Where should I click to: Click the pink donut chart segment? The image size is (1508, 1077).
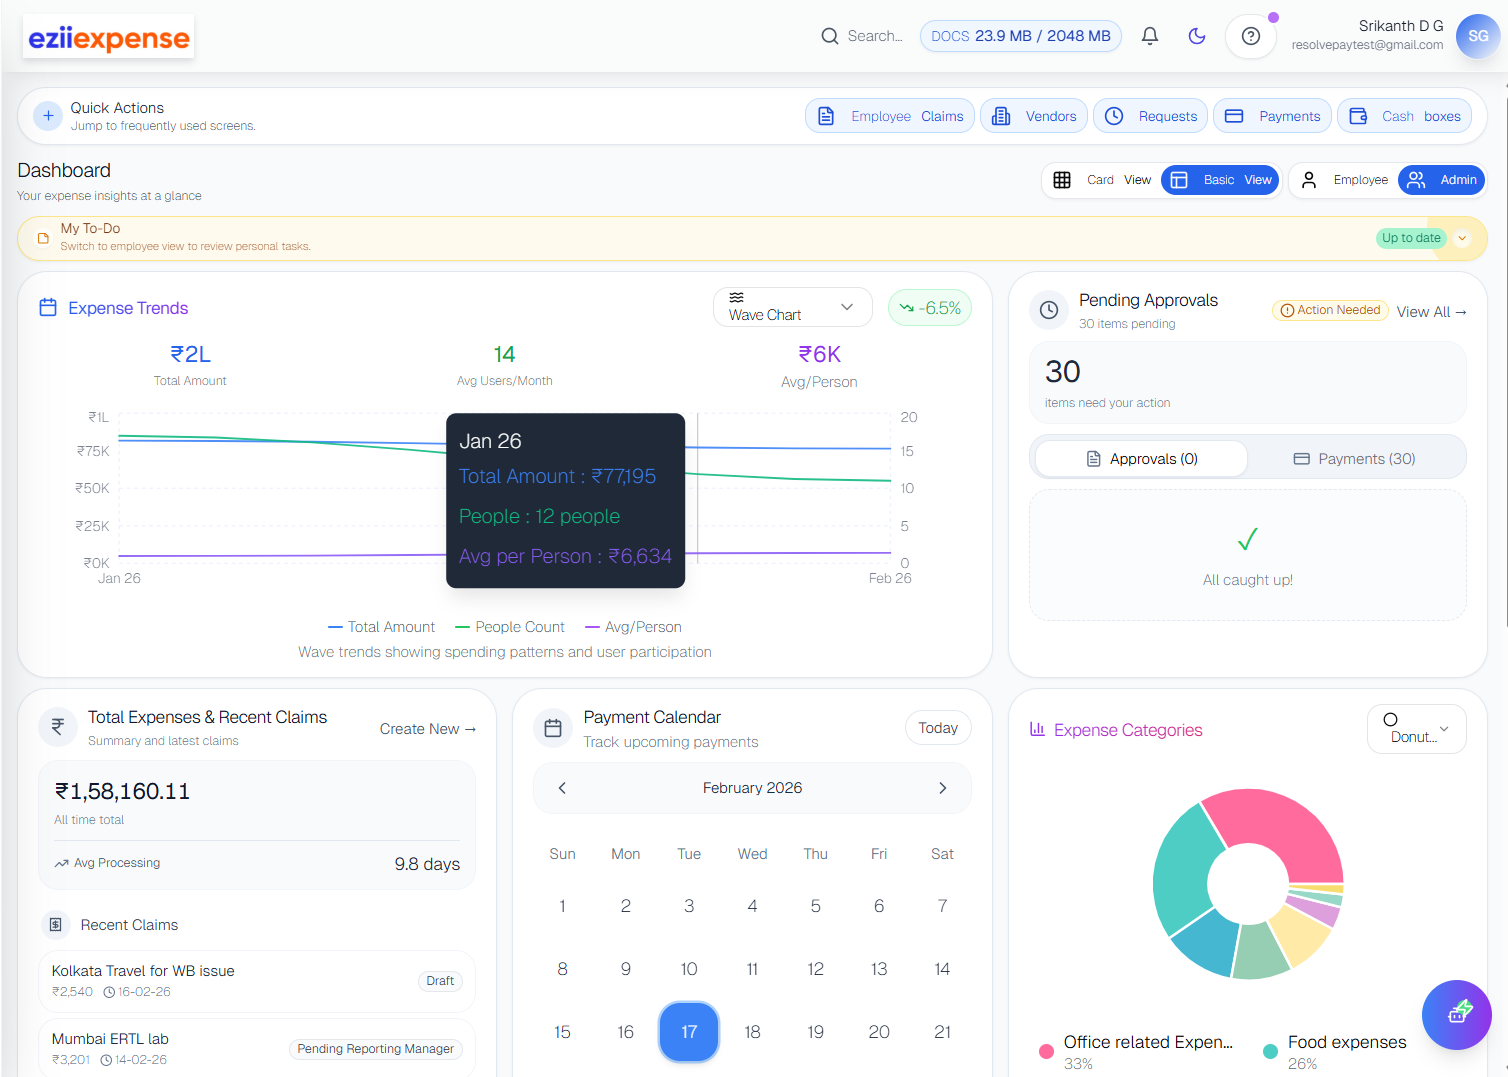pos(1285,830)
